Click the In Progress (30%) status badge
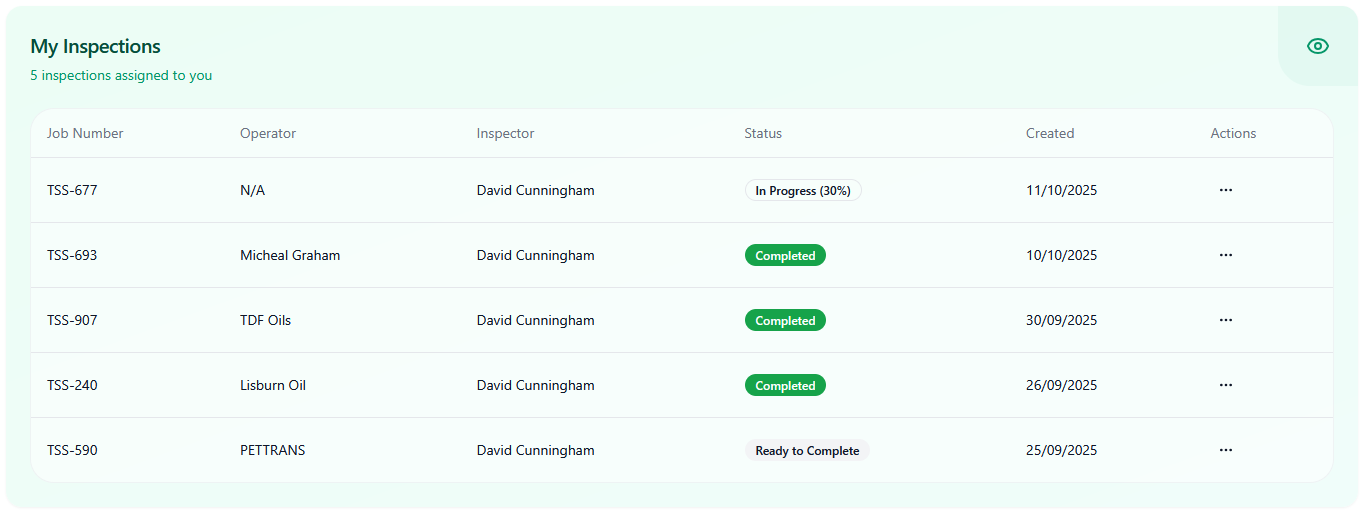This screenshot has width=1368, height=519. (803, 191)
